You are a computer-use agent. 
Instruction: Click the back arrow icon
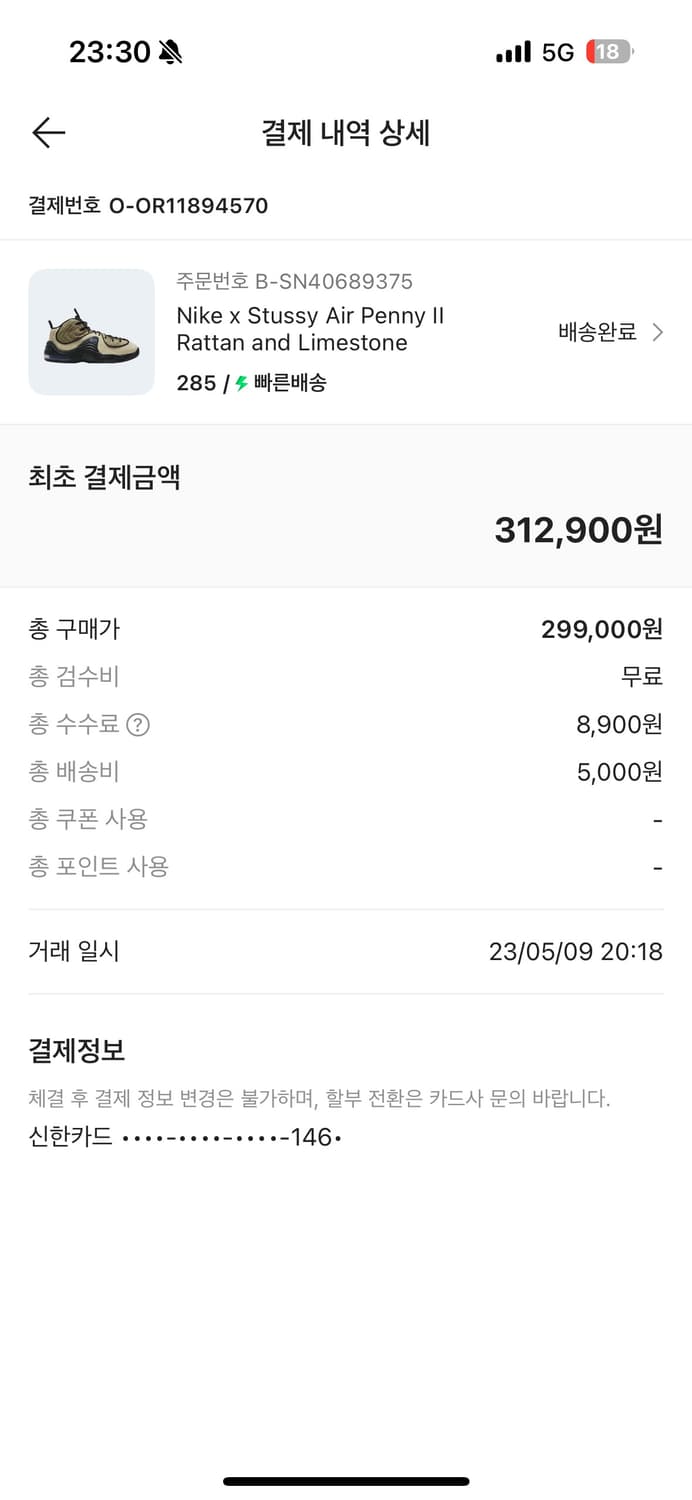pyautogui.click(x=47, y=132)
